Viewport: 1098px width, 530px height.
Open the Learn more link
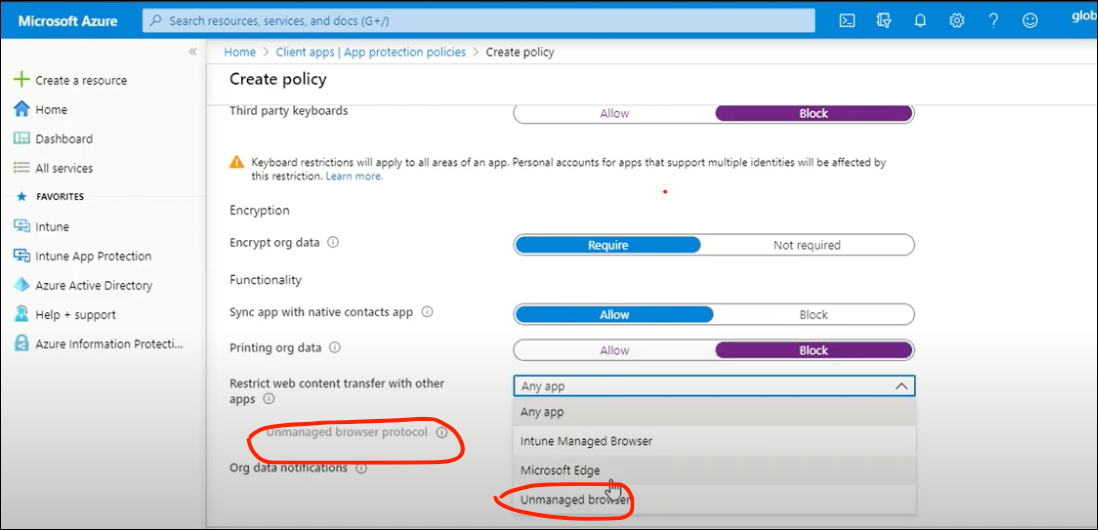tap(354, 176)
